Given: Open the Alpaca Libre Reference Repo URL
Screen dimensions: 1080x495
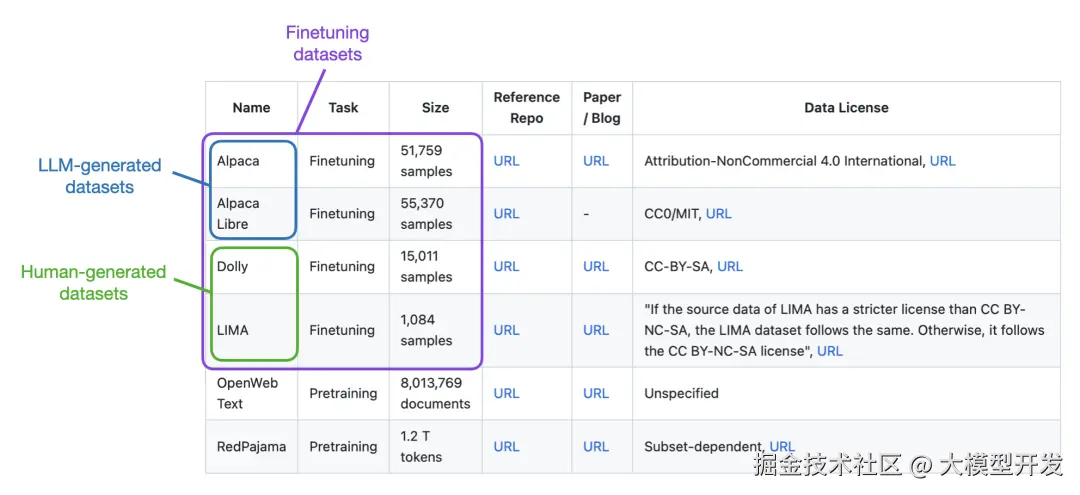Looking at the screenshot, I should (x=506, y=214).
